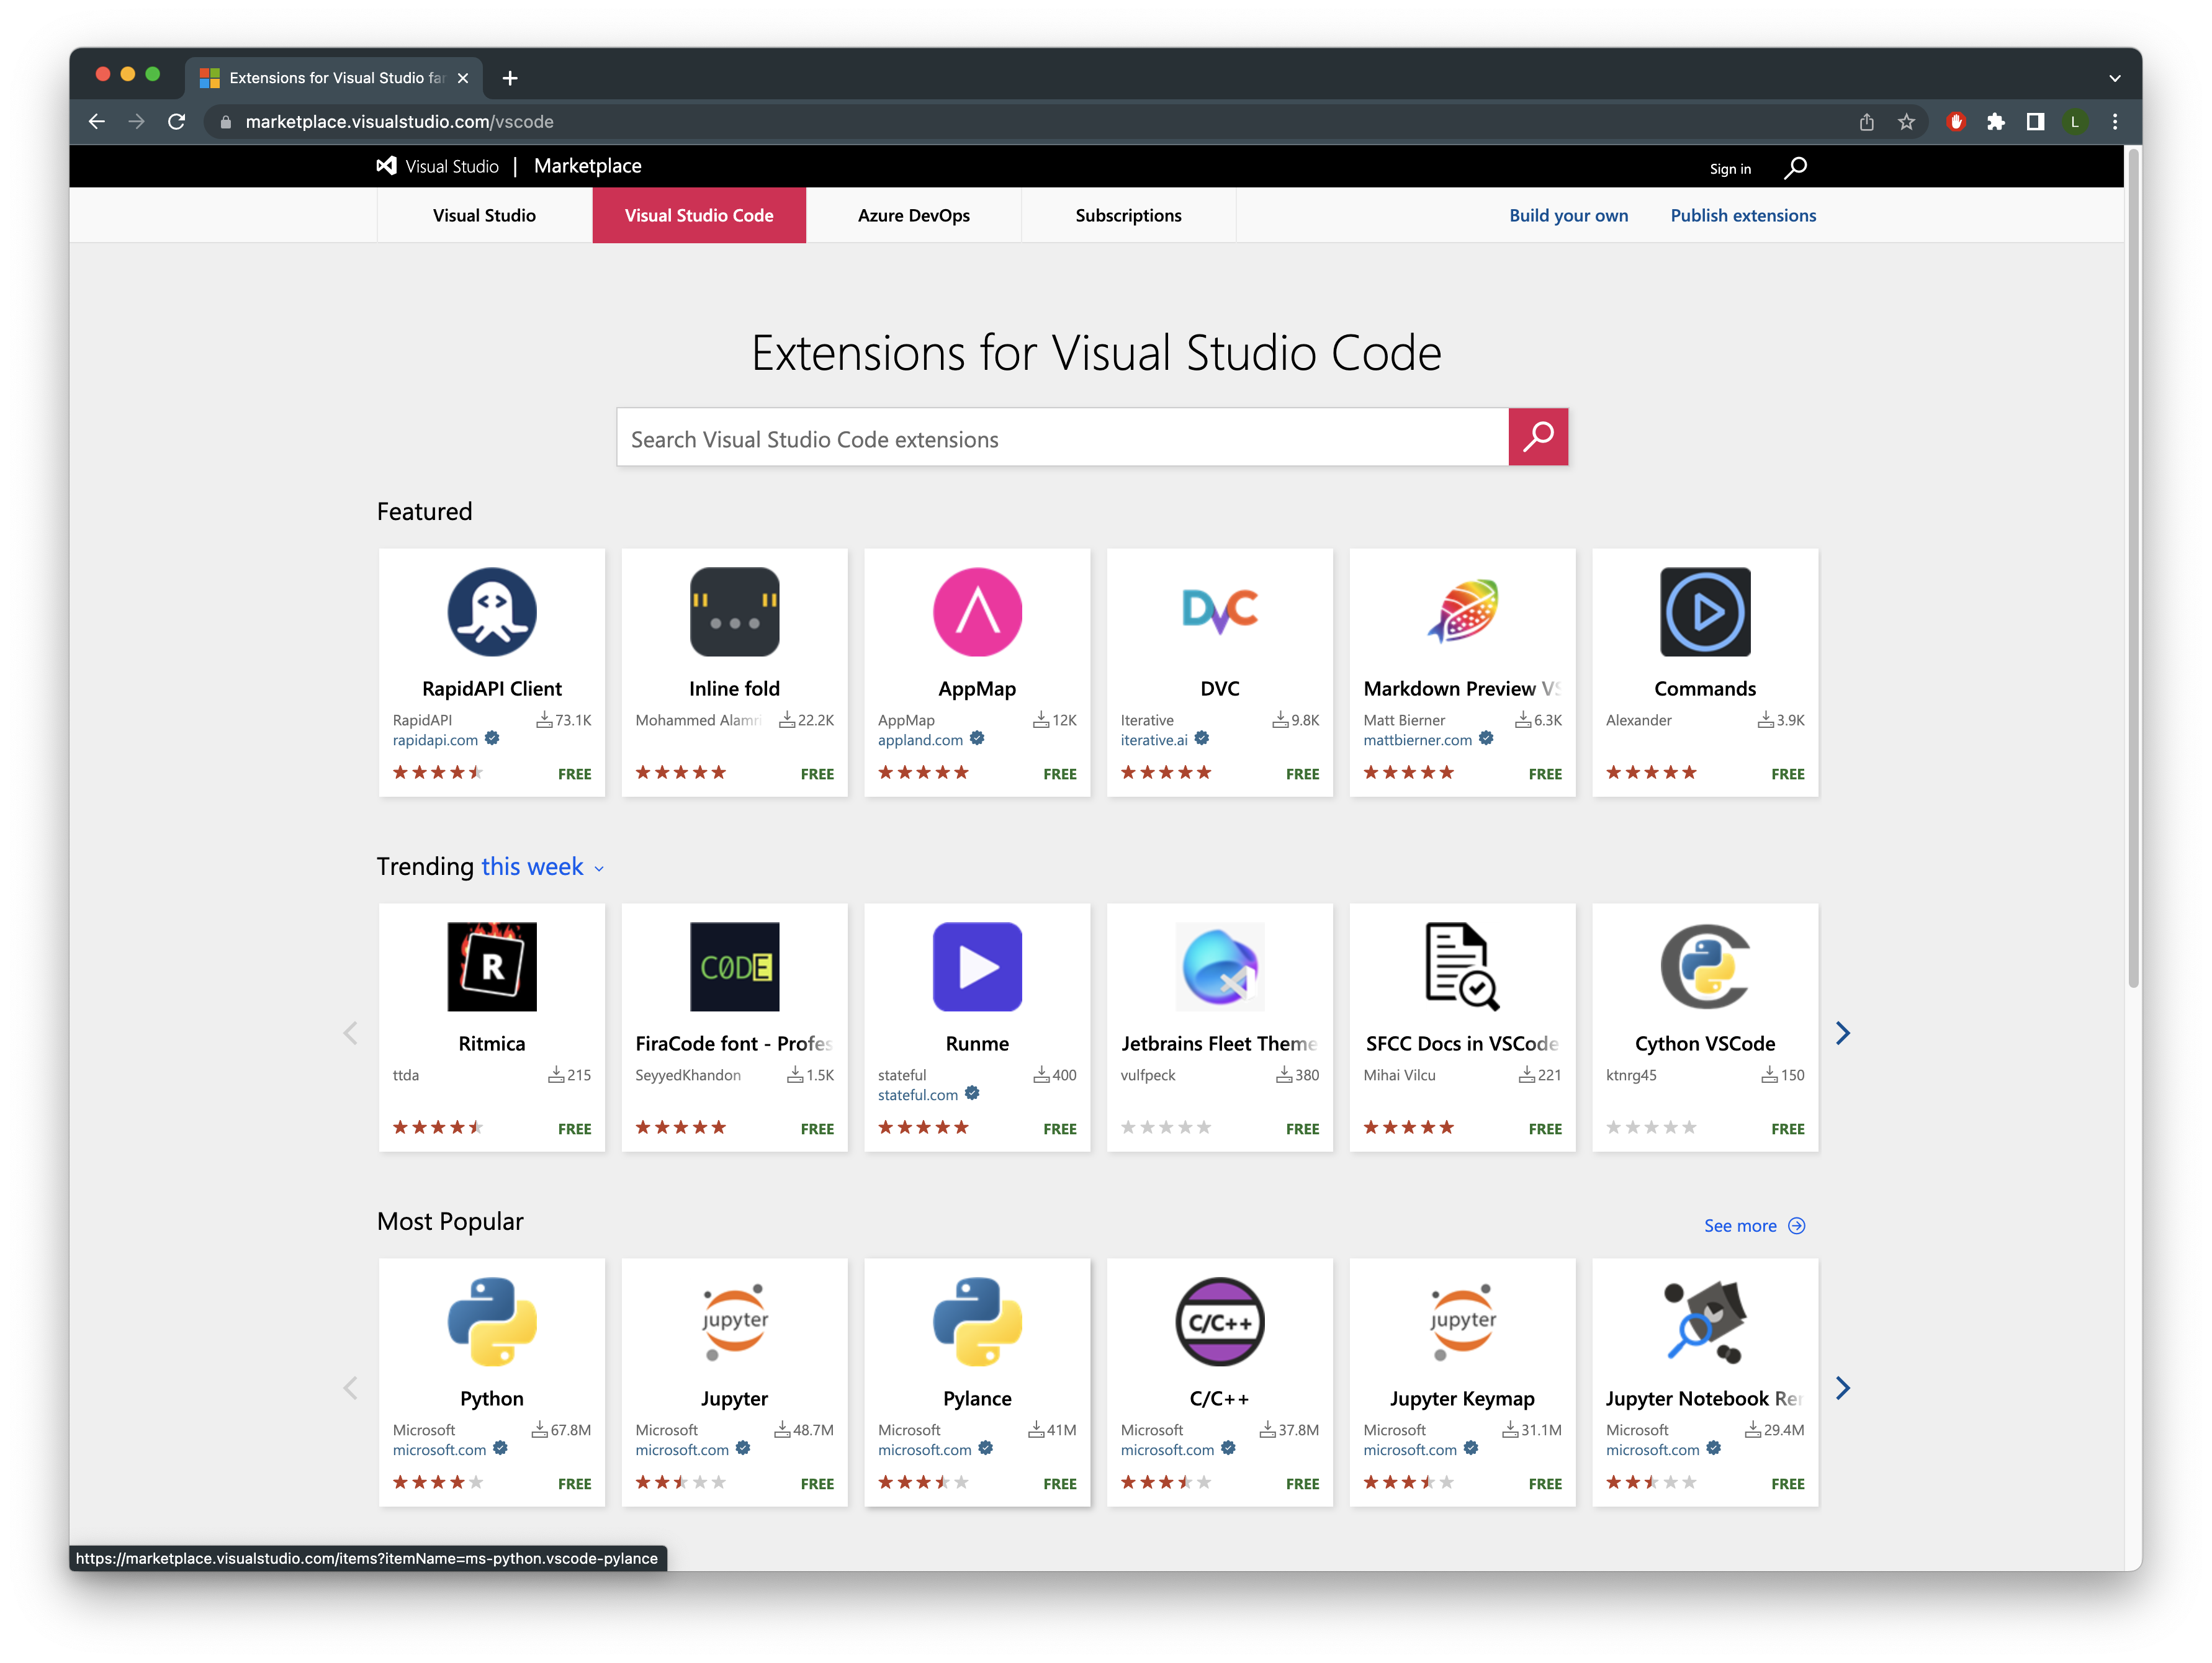Go back with the browser back arrow
Viewport: 2212px width, 1663px height.
click(x=97, y=121)
